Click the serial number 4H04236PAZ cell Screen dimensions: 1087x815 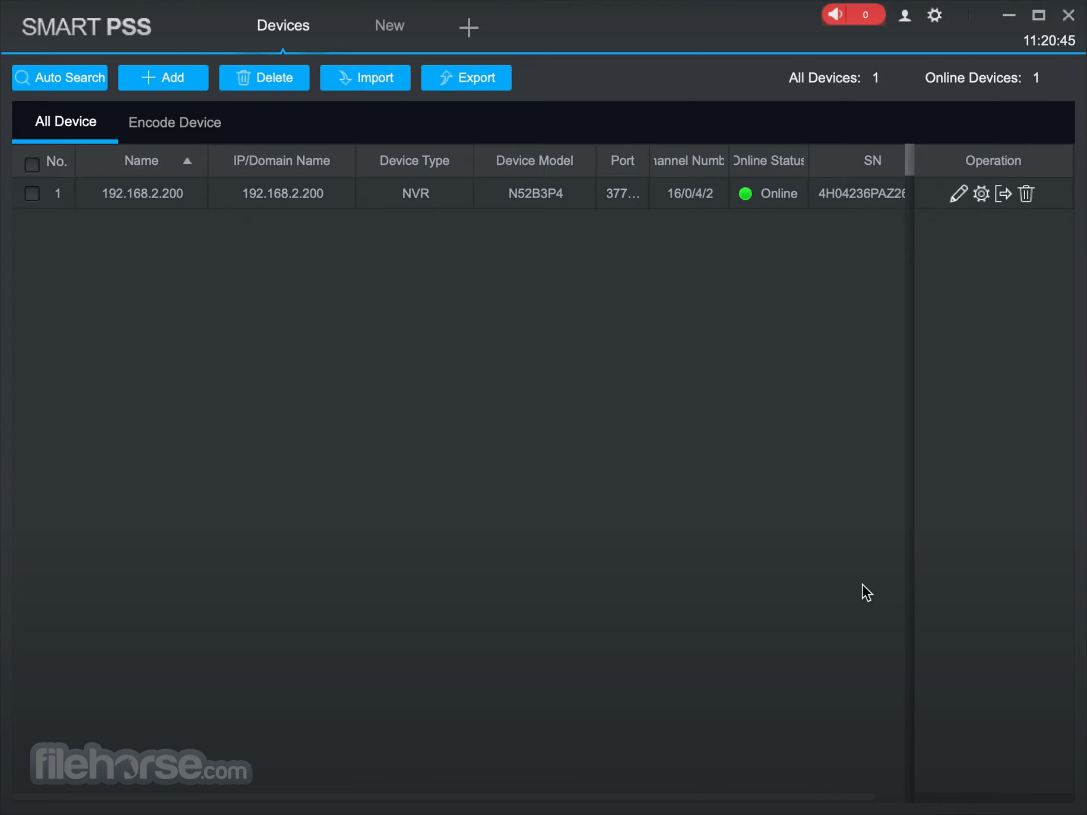pyautogui.click(x=858, y=193)
